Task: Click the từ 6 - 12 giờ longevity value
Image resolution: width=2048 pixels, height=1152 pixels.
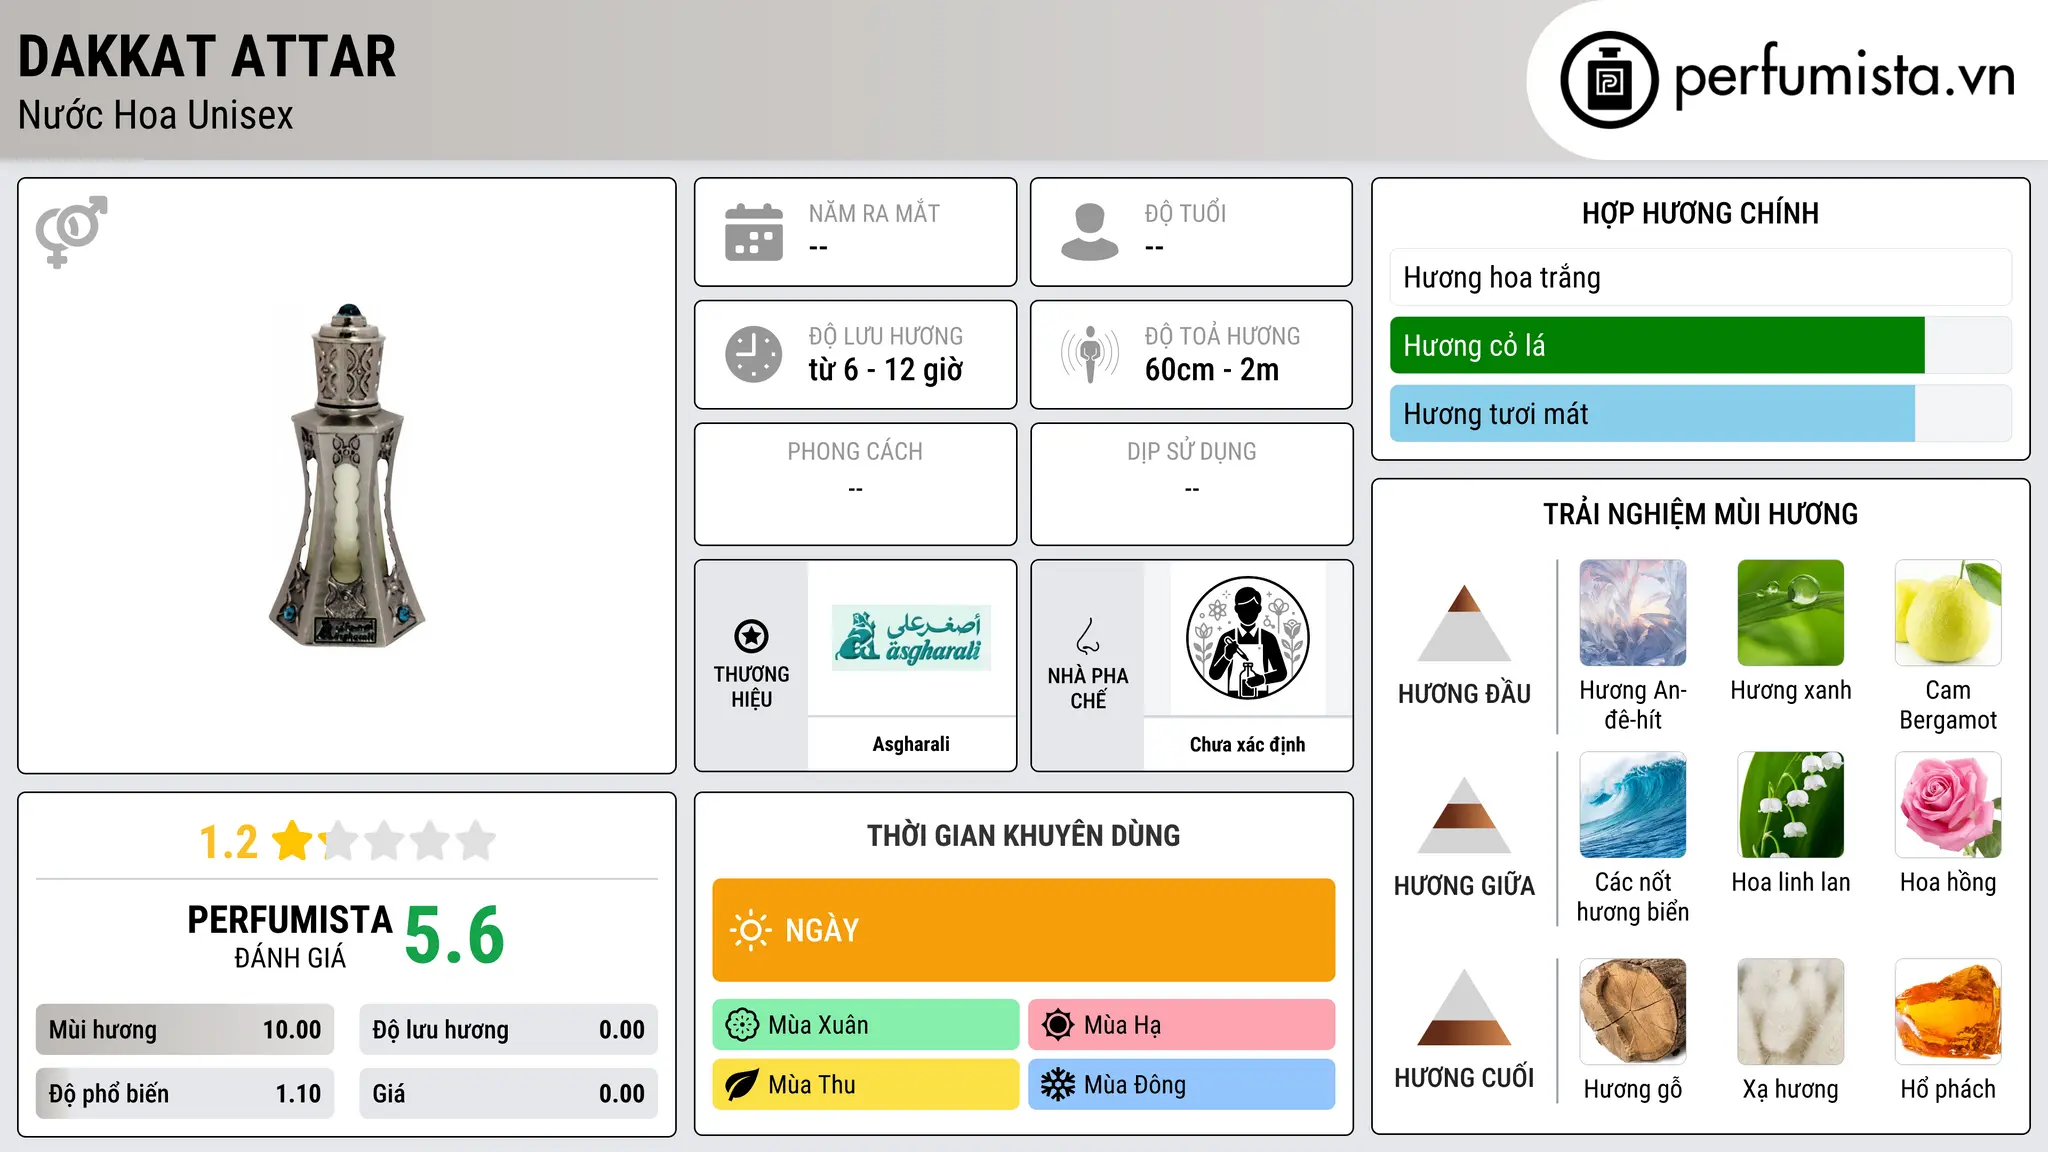Action: [885, 370]
